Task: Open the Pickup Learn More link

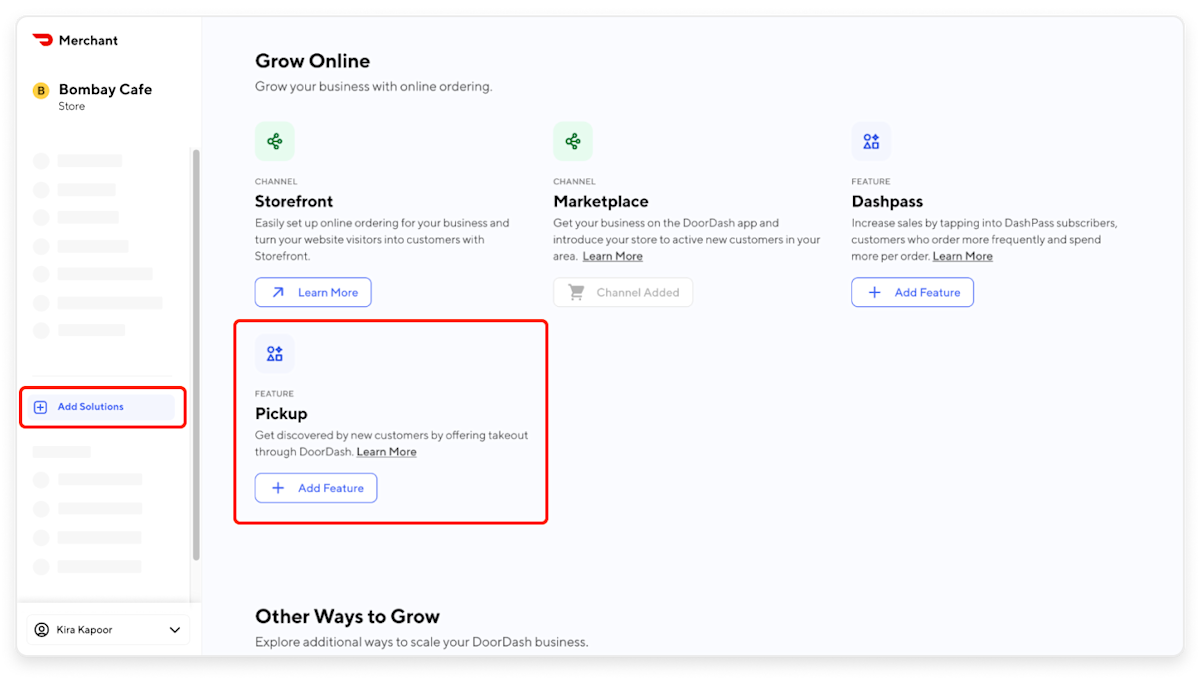Action: [x=386, y=452]
